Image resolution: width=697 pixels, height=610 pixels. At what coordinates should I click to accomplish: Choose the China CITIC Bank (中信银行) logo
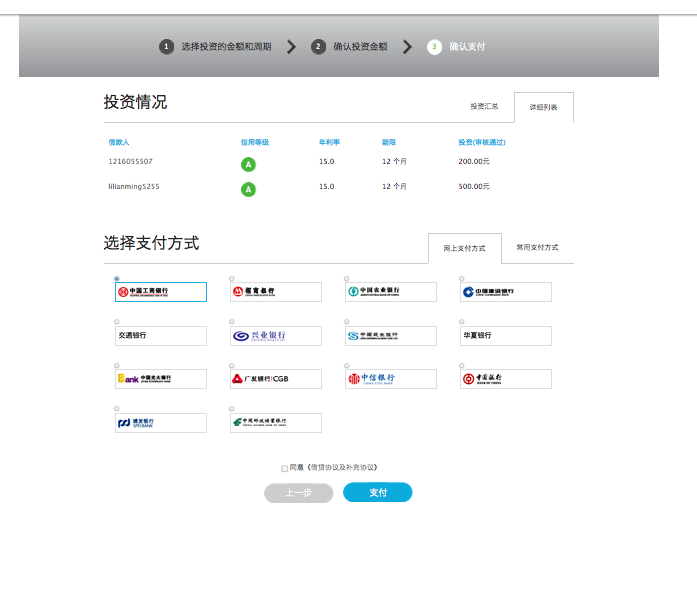coord(390,379)
